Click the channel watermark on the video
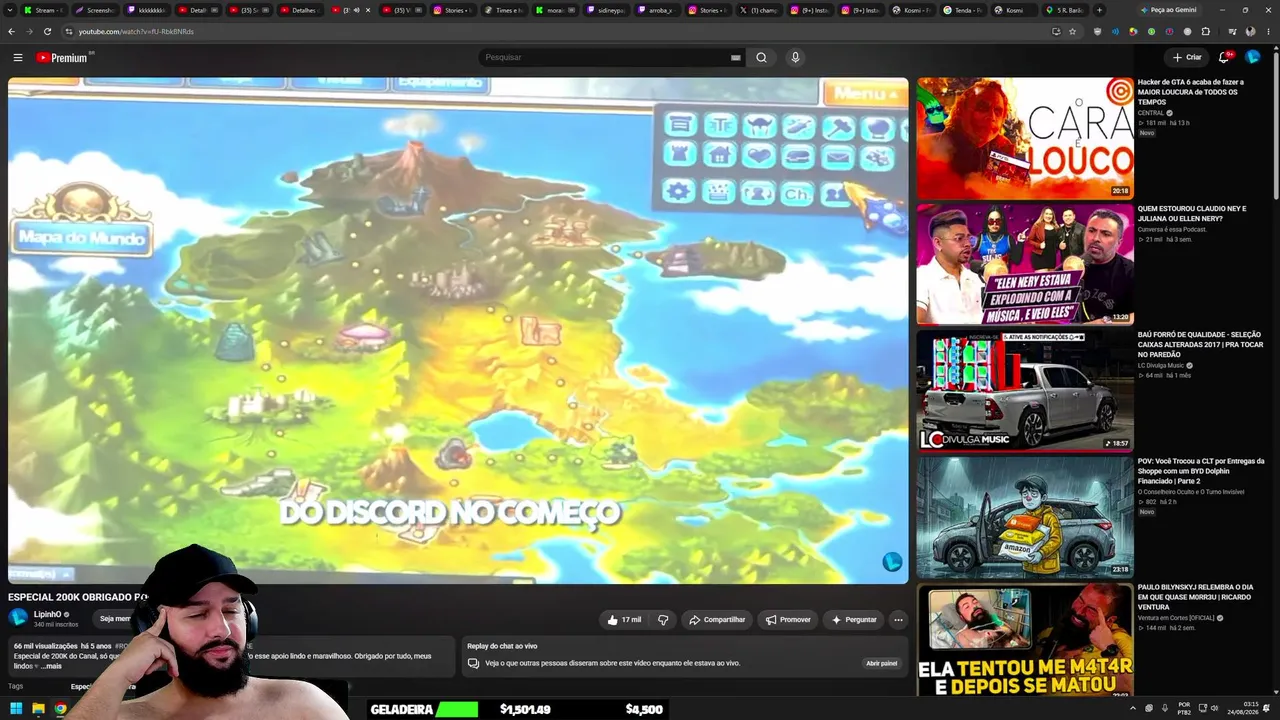Viewport: 1280px width, 720px height. click(892, 562)
